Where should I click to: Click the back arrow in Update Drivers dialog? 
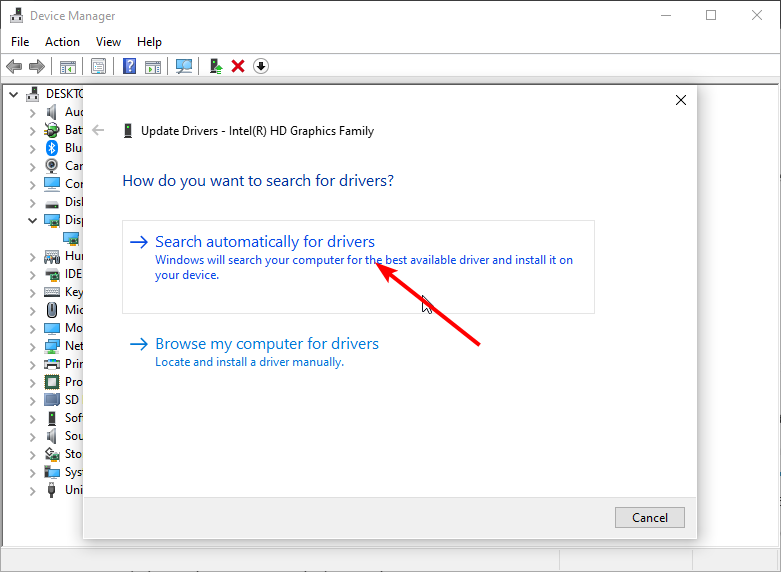click(98, 131)
